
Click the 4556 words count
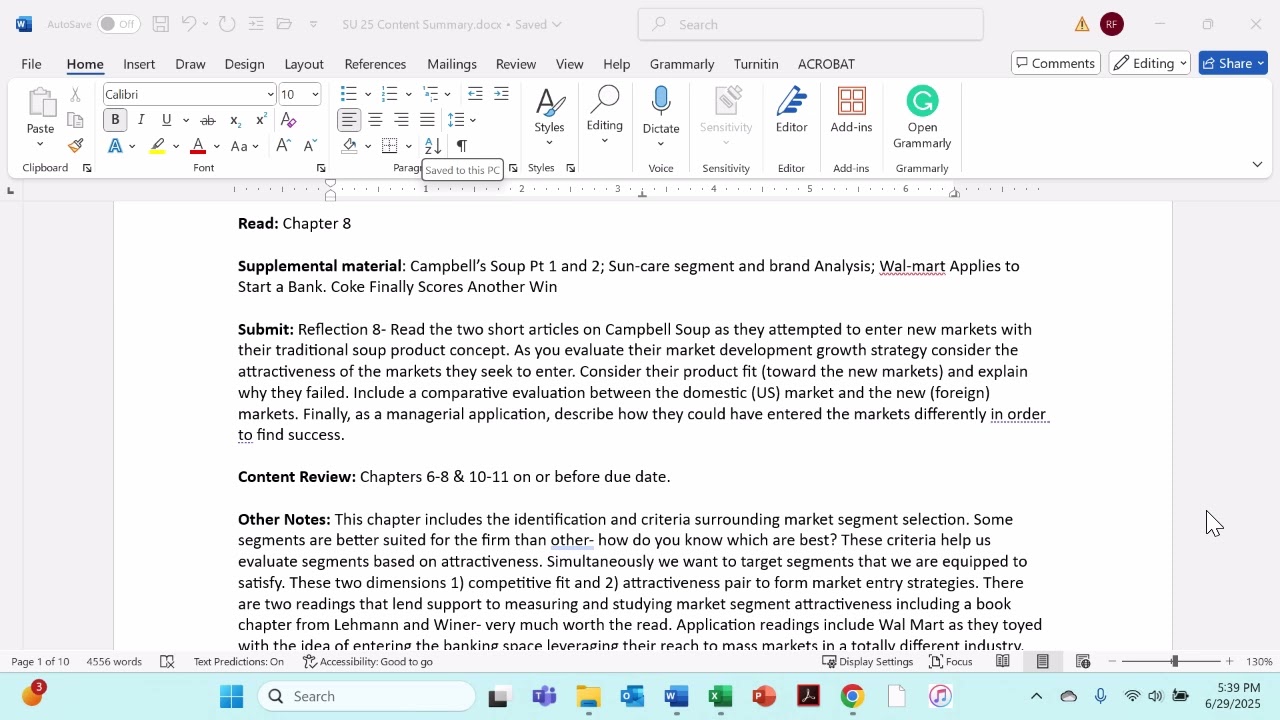[115, 661]
